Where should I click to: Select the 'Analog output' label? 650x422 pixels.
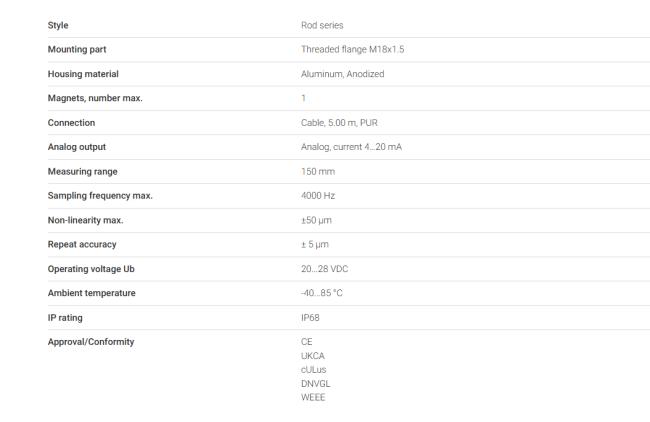point(76,147)
